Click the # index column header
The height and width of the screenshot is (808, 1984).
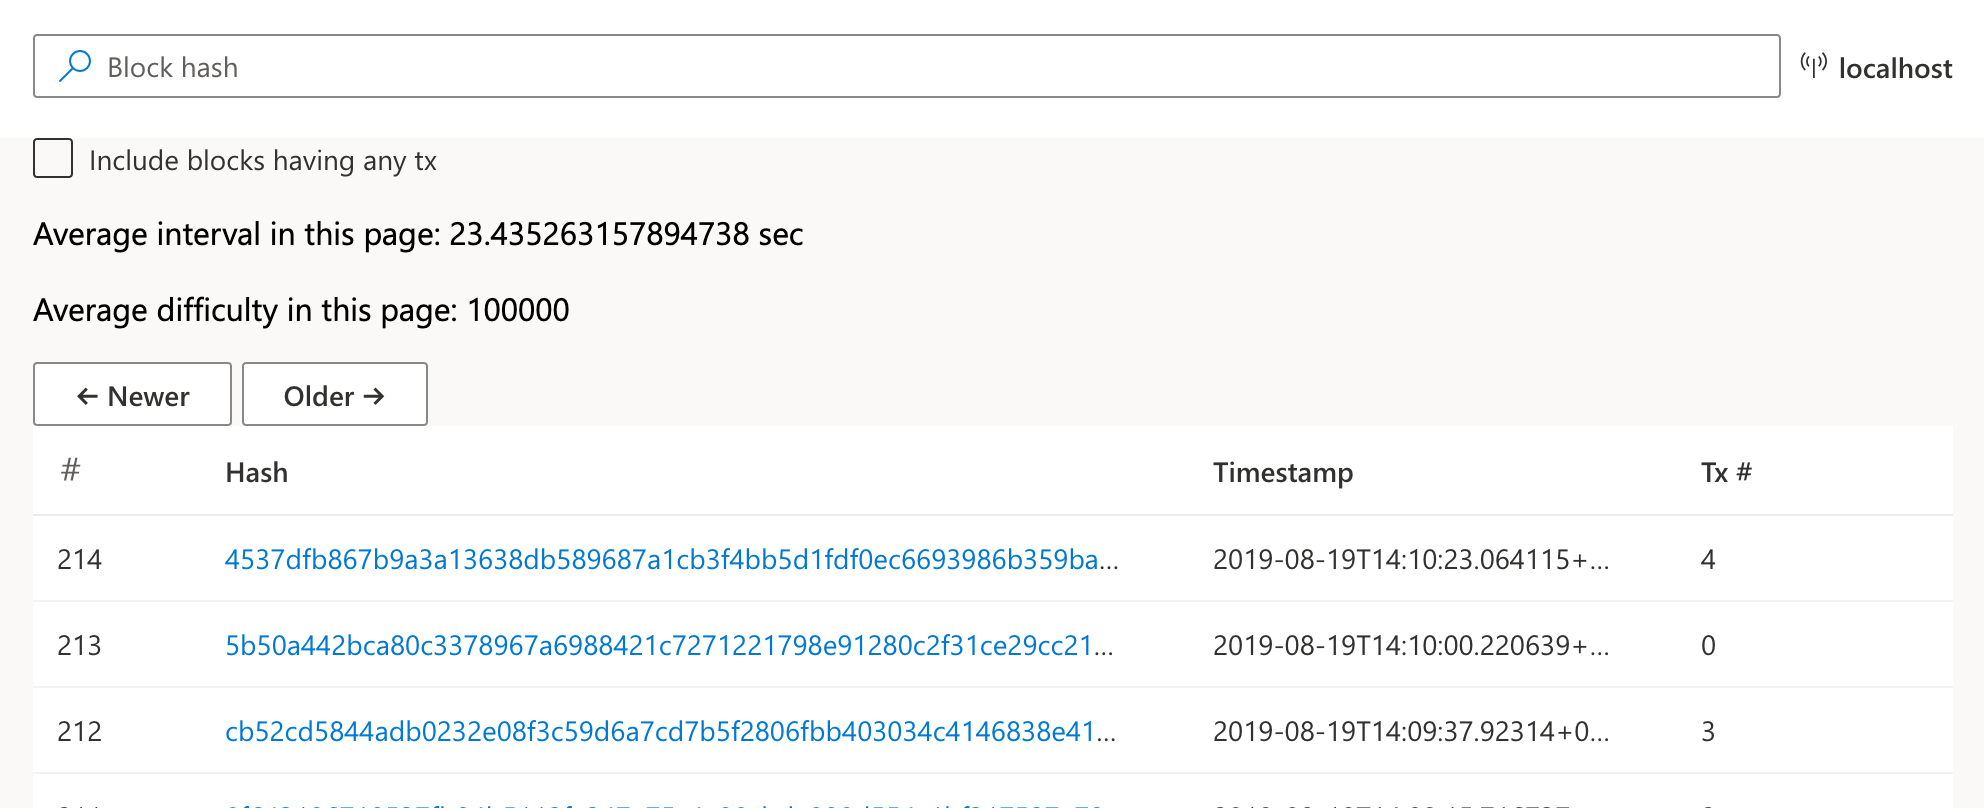click(x=70, y=470)
